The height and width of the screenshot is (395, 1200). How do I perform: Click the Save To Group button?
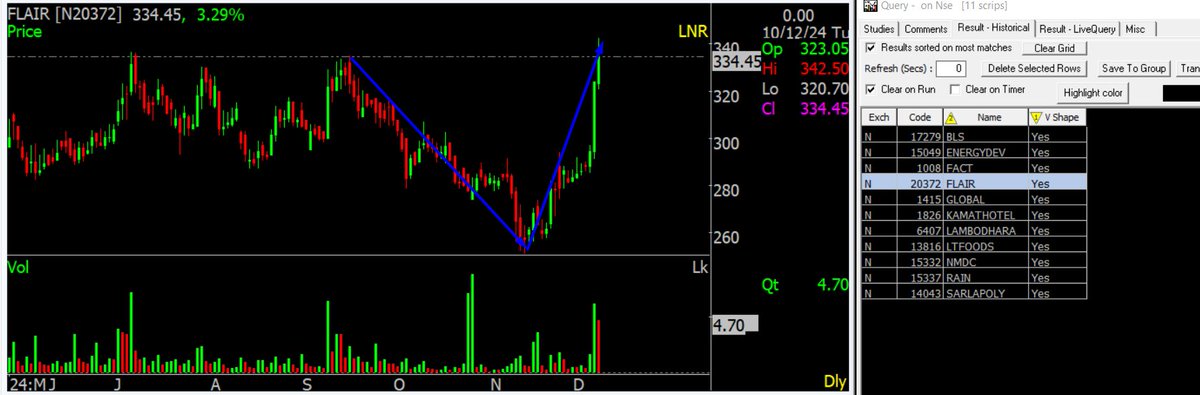click(x=1134, y=68)
